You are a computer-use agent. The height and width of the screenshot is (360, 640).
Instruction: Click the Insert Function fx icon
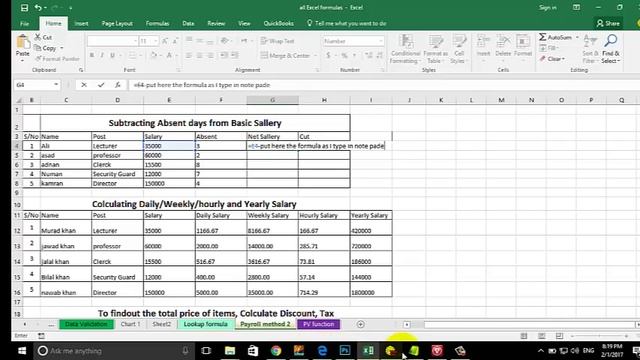[118, 85]
